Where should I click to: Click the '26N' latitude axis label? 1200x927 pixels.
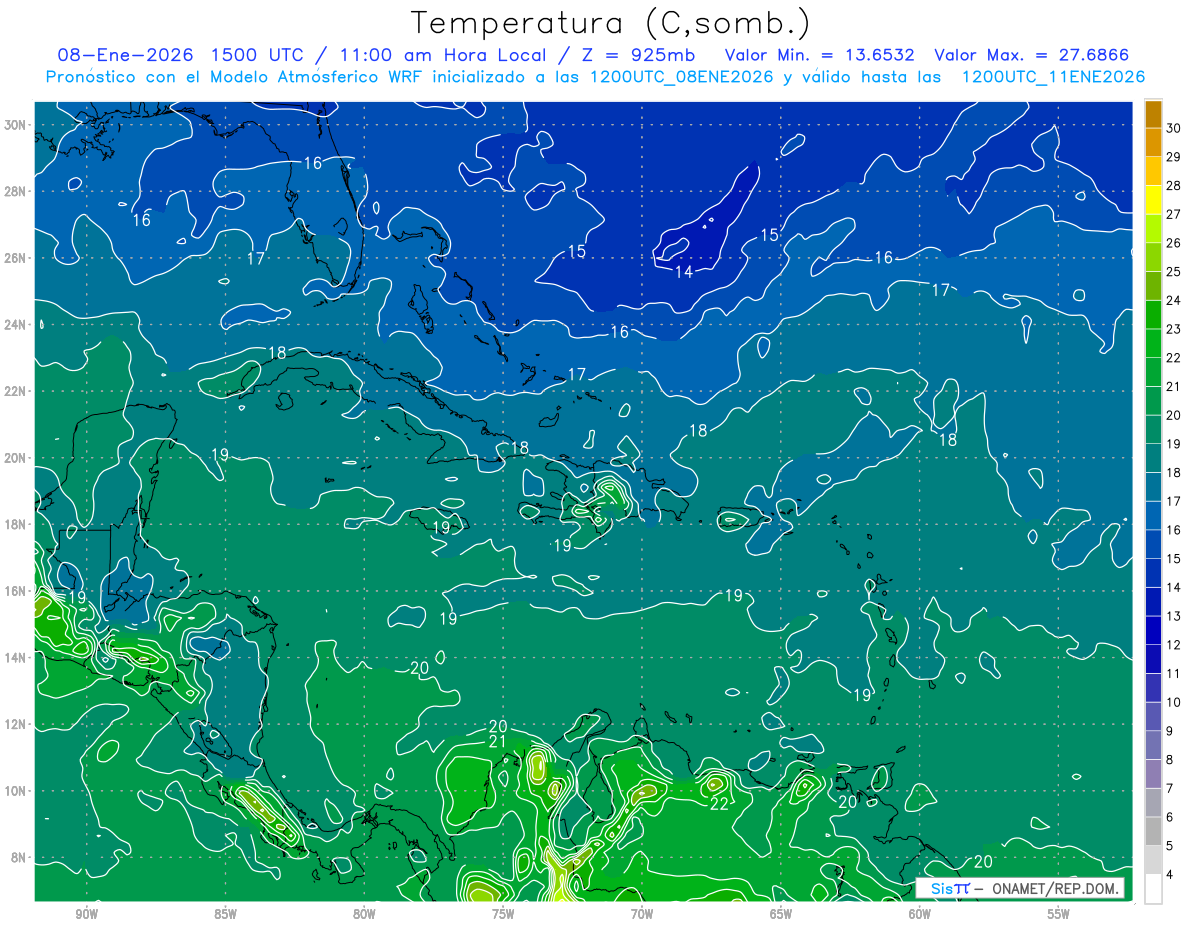click(14, 258)
